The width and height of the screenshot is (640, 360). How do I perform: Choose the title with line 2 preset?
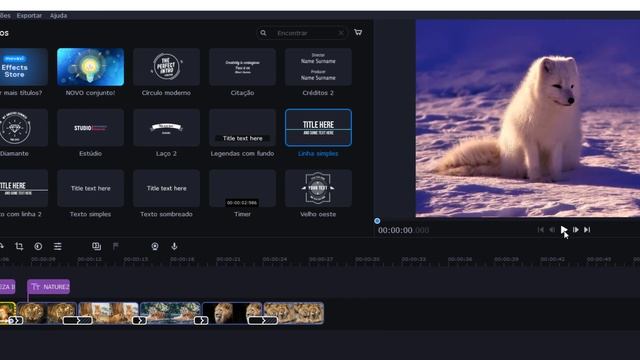click(x=24, y=188)
